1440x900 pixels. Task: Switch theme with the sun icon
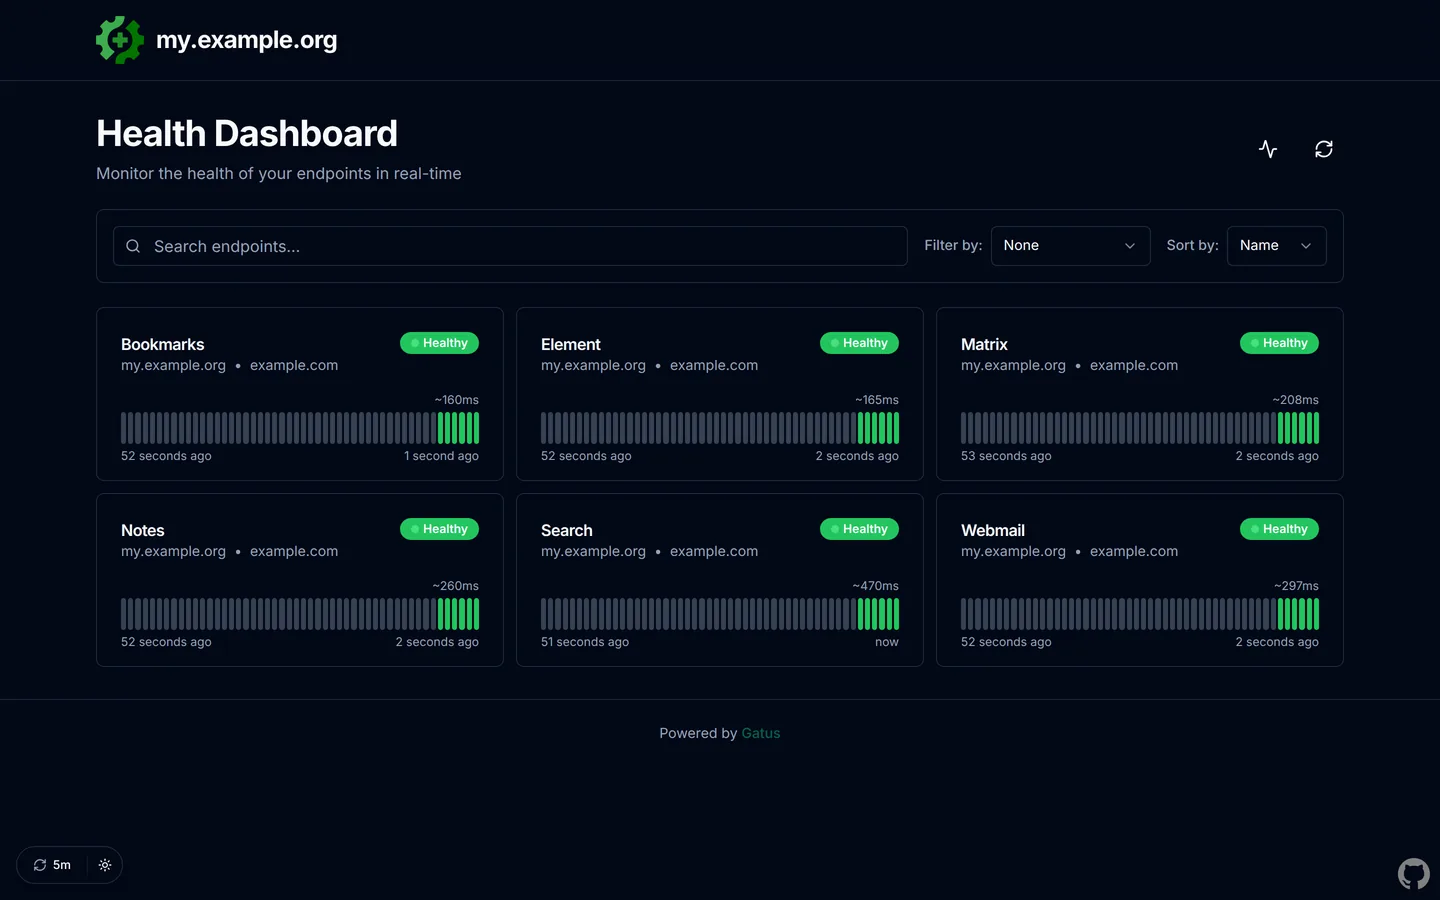[x=105, y=865]
